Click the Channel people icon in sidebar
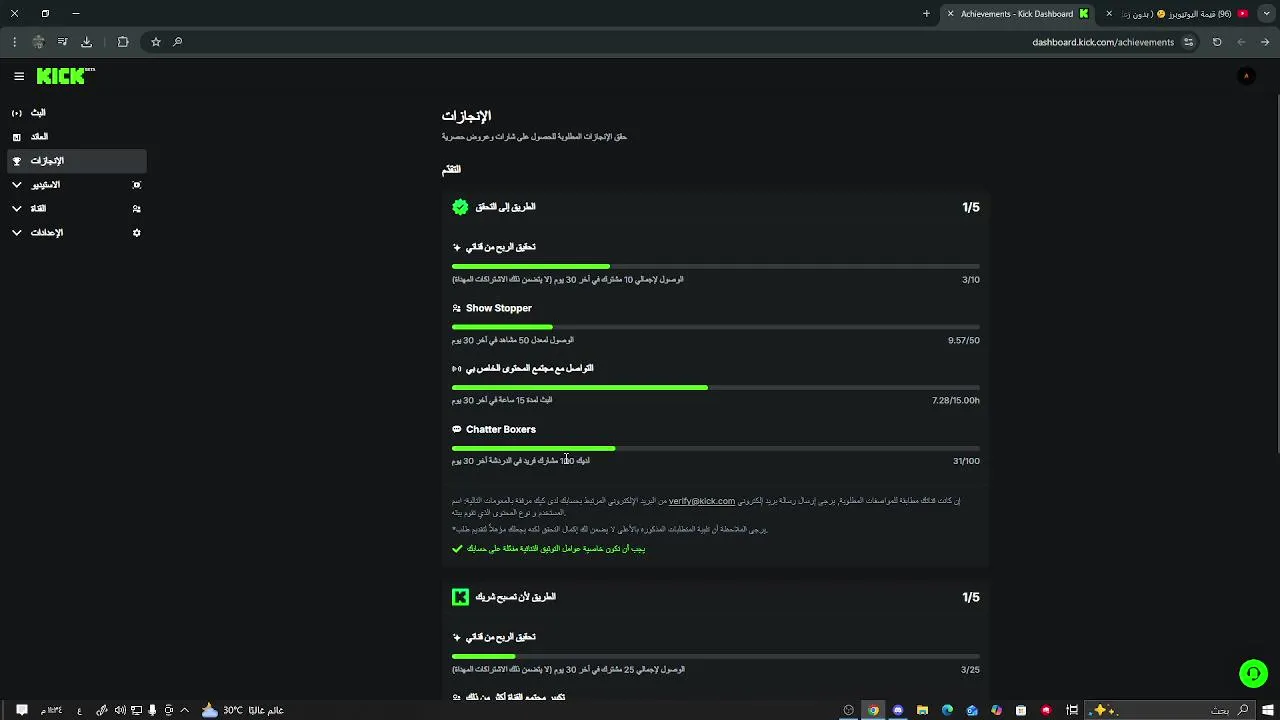The height and width of the screenshot is (720, 1280). [137, 209]
